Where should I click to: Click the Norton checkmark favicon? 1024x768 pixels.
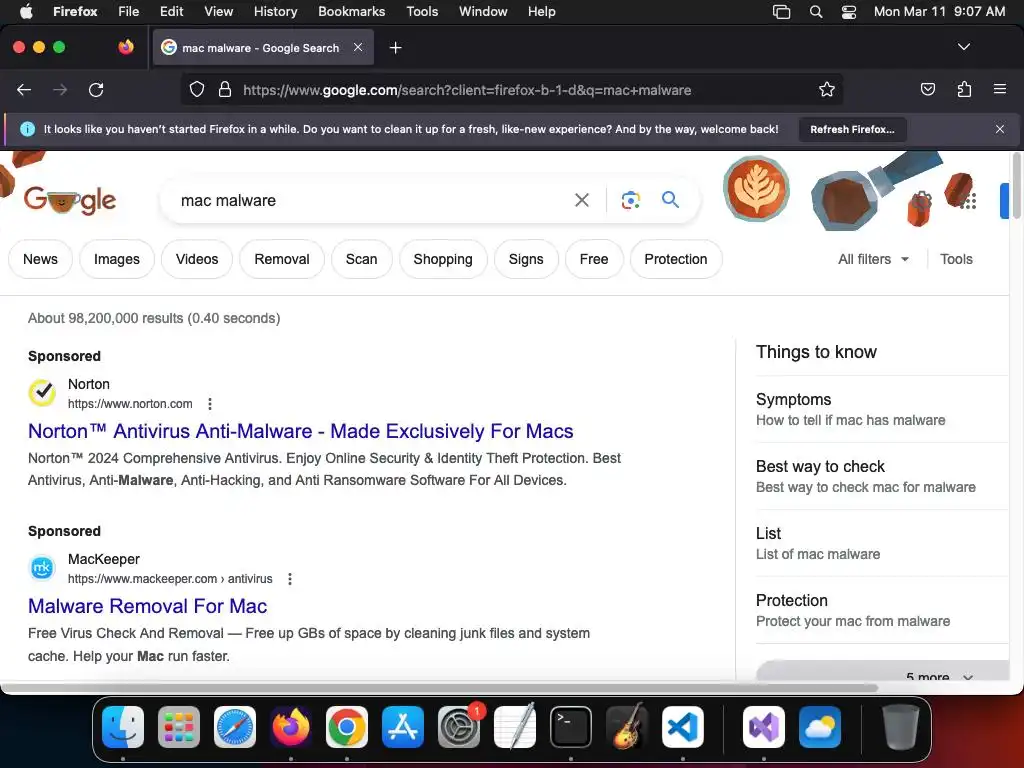click(x=42, y=392)
